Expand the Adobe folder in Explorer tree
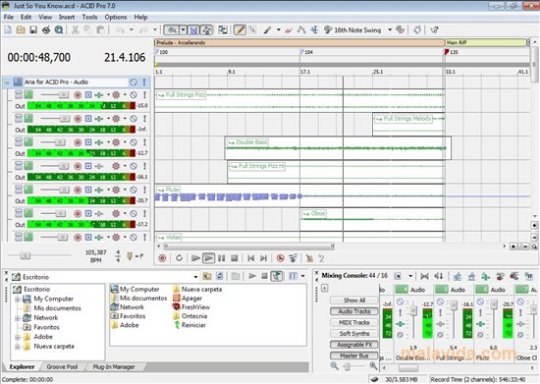The width and height of the screenshot is (540, 384). click(x=17, y=337)
